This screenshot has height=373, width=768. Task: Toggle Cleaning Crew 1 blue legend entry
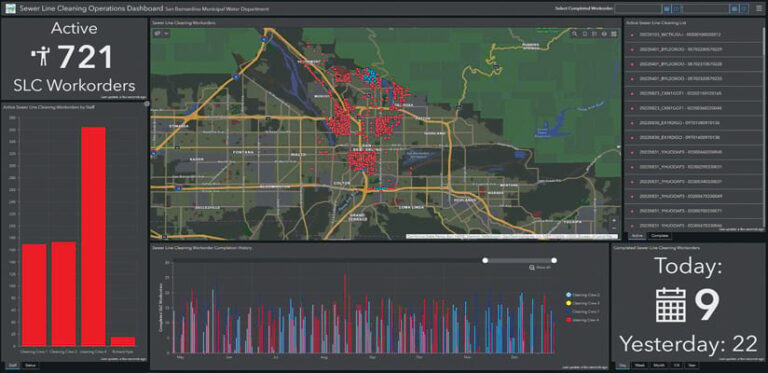pyautogui.click(x=582, y=311)
